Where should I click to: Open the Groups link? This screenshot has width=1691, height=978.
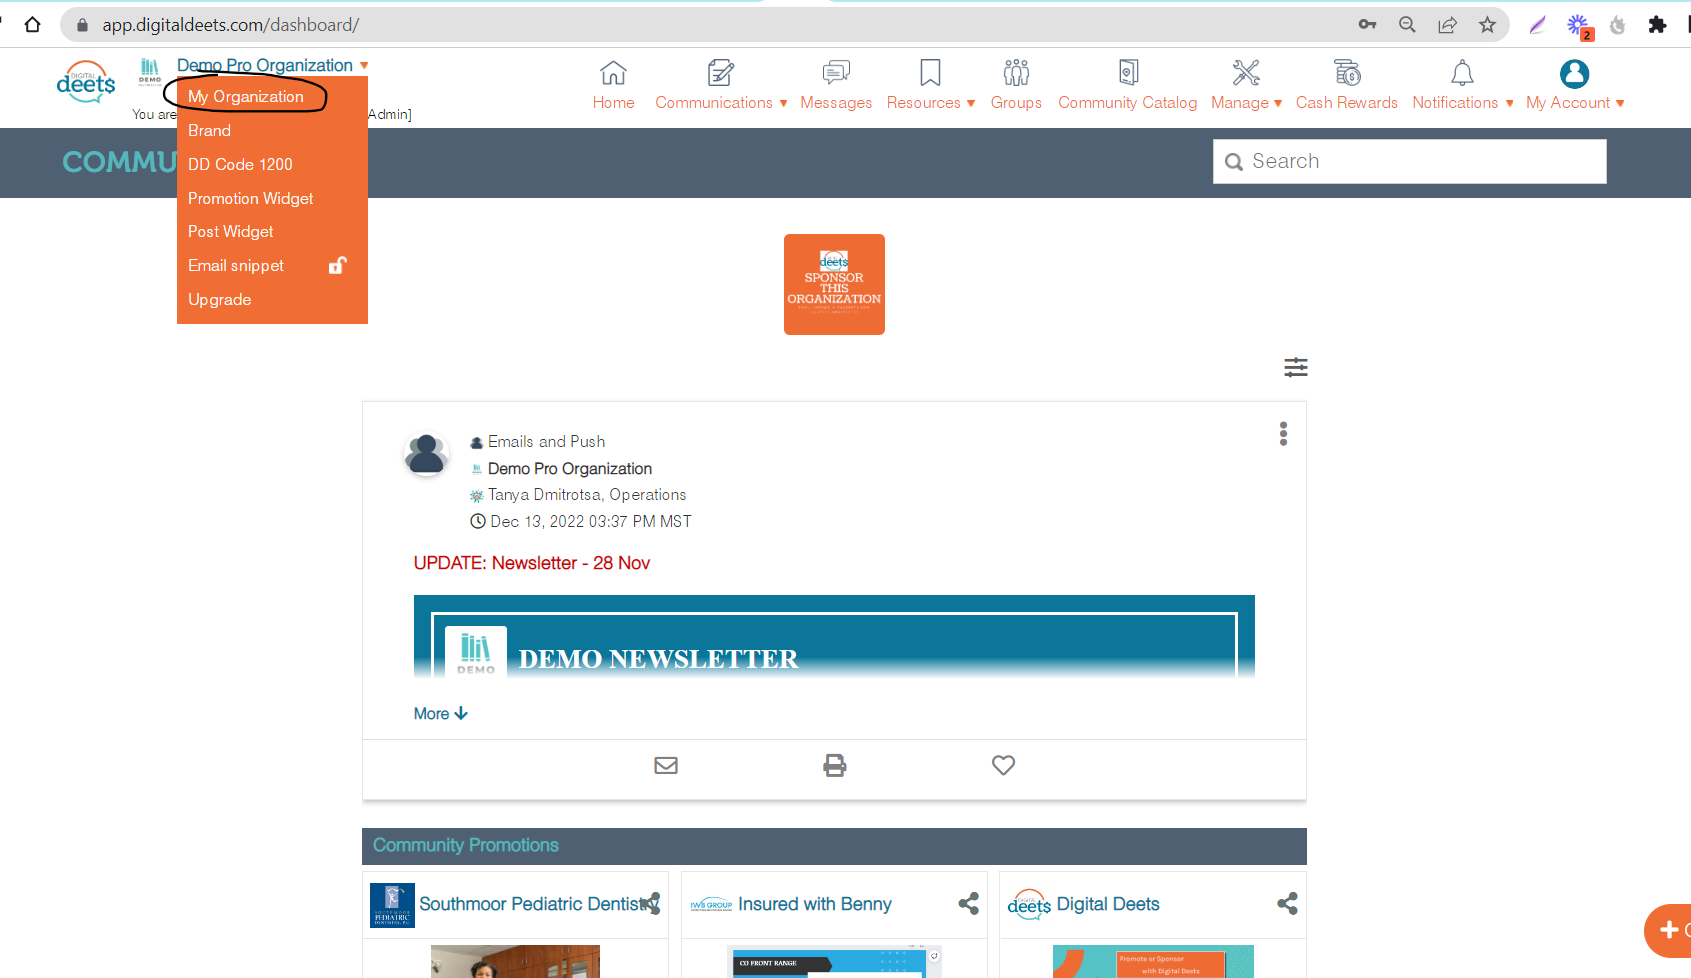[x=1016, y=103]
